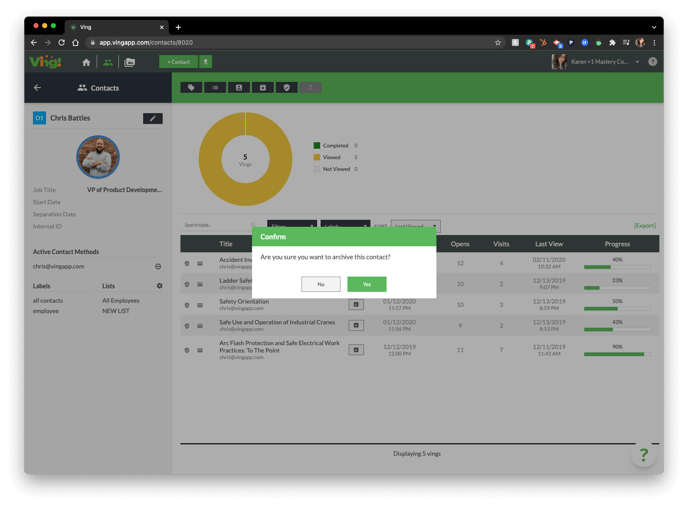
Task: Cancel archiving by clicking No
Action: click(x=321, y=284)
